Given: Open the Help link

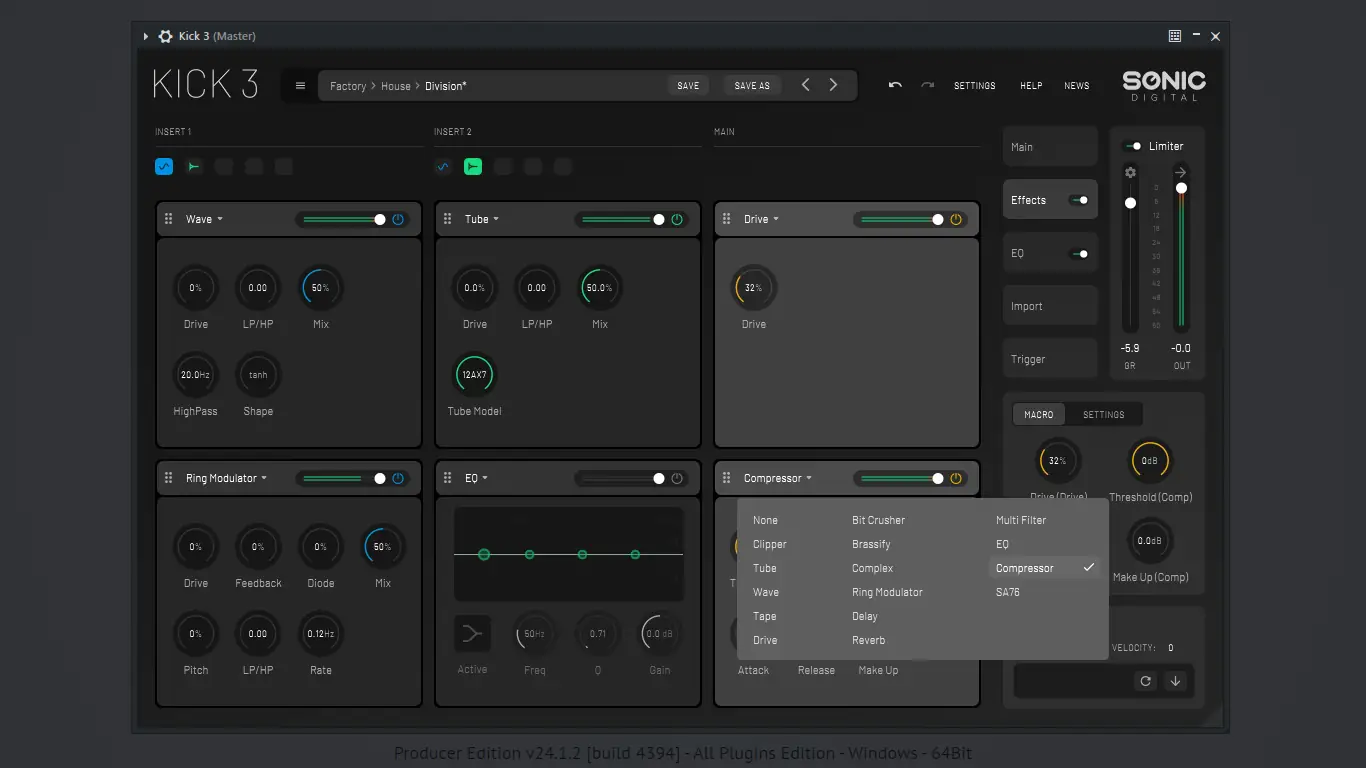Looking at the screenshot, I should point(1031,86).
